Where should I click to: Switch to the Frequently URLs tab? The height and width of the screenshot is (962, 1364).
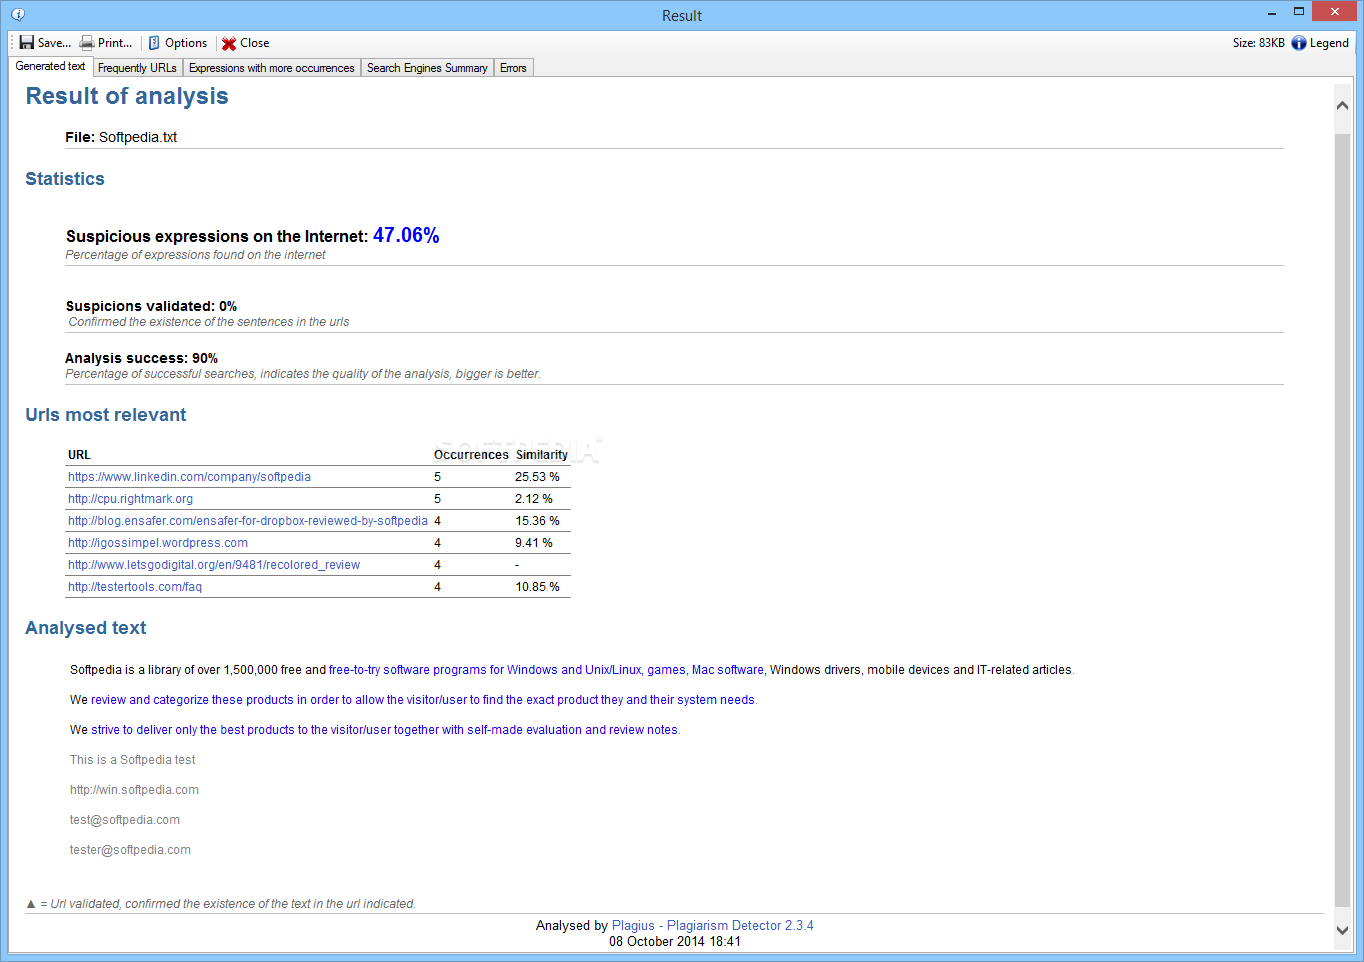pos(137,68)
